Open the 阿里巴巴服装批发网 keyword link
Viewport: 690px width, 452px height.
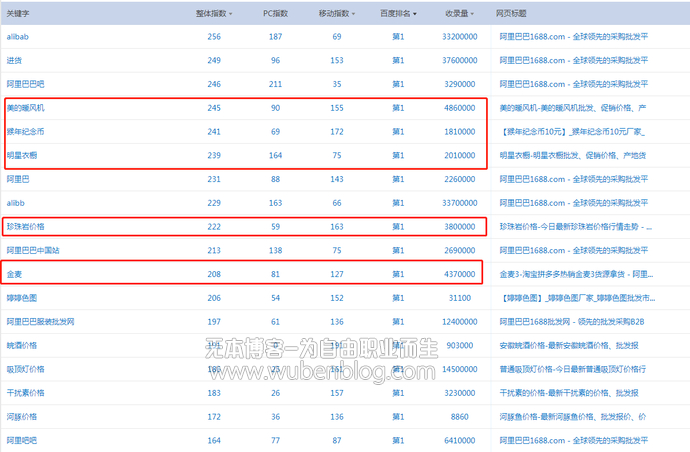pos(40,322)
